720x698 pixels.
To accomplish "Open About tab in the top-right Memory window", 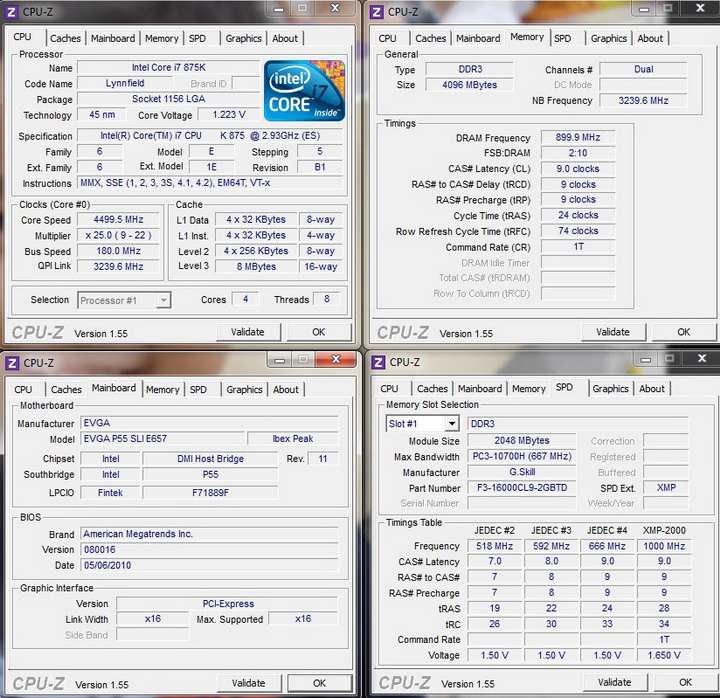I will (650, 39).
